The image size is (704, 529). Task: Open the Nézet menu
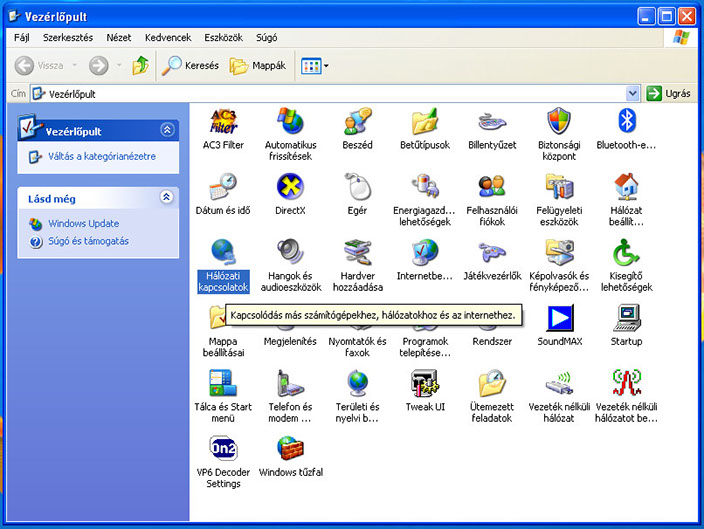(119, 38)
